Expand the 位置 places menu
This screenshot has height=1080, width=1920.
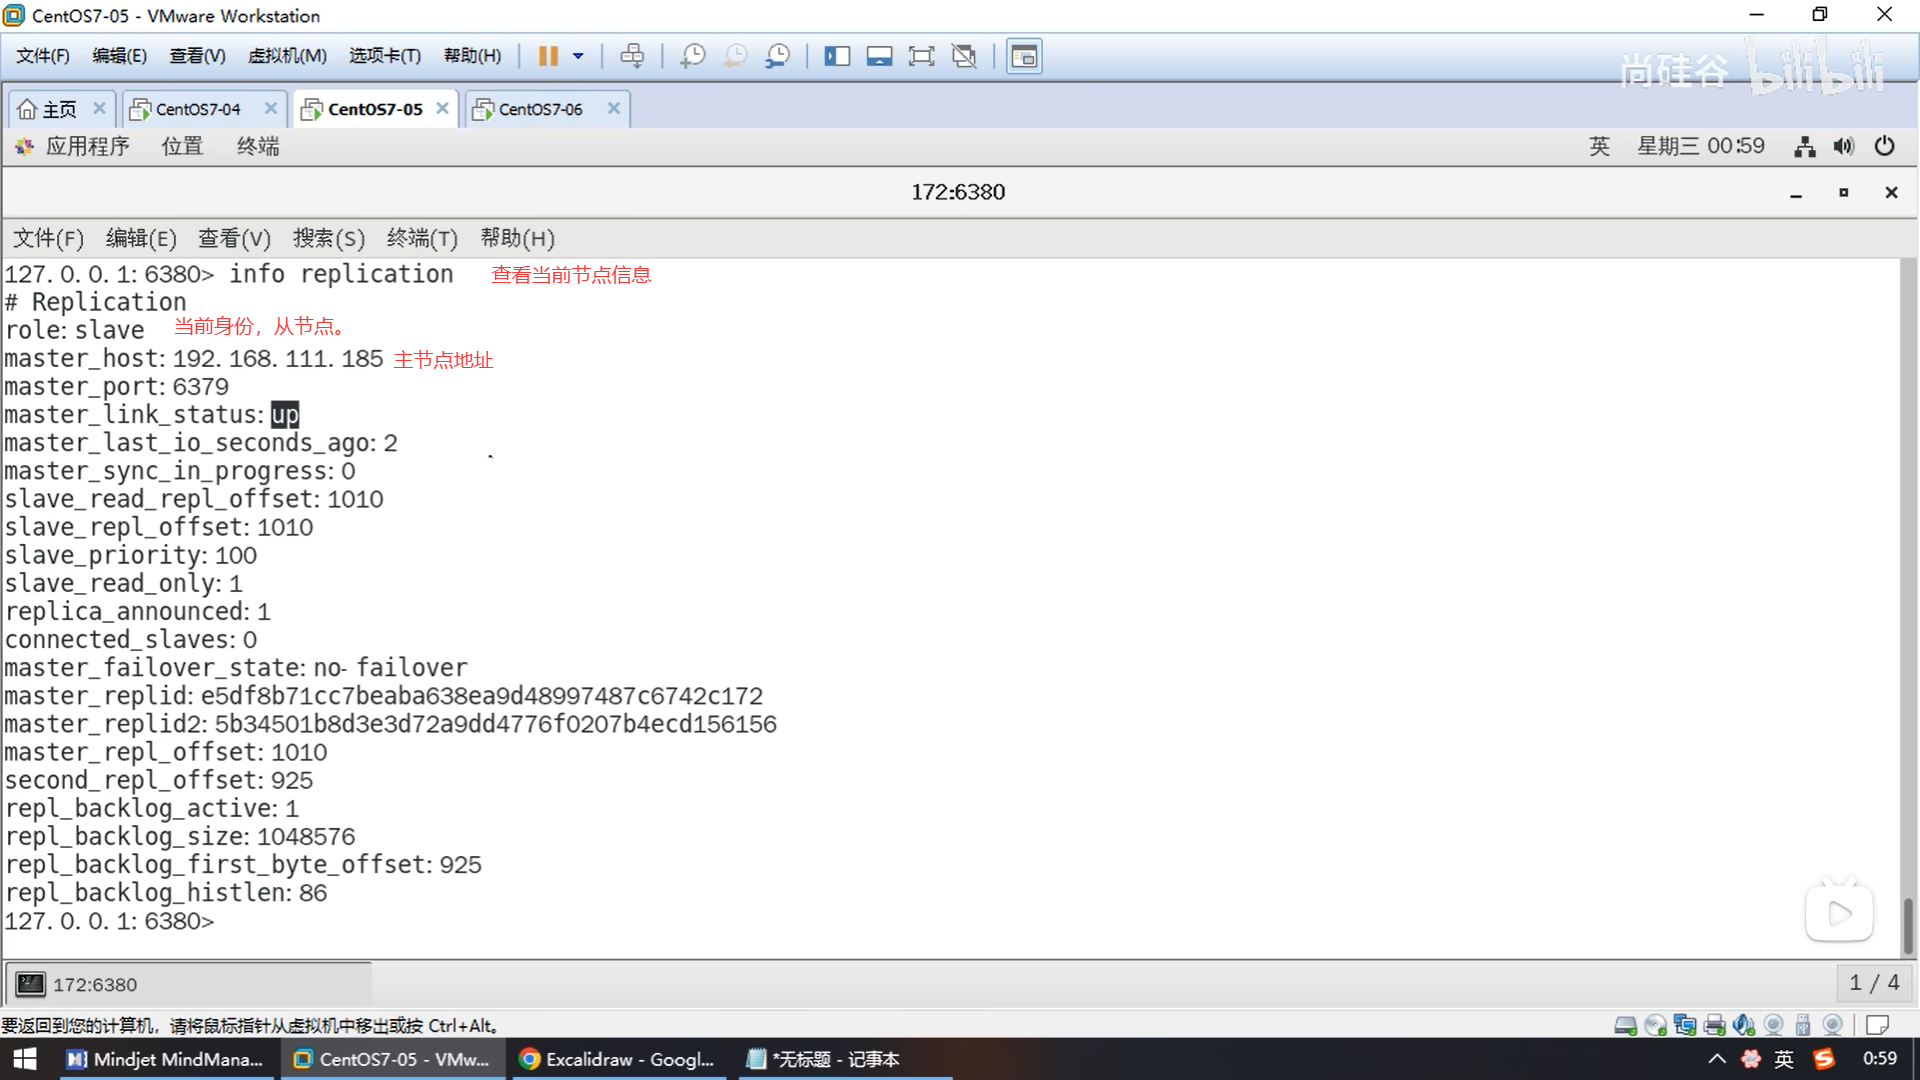tap(182, 146)
